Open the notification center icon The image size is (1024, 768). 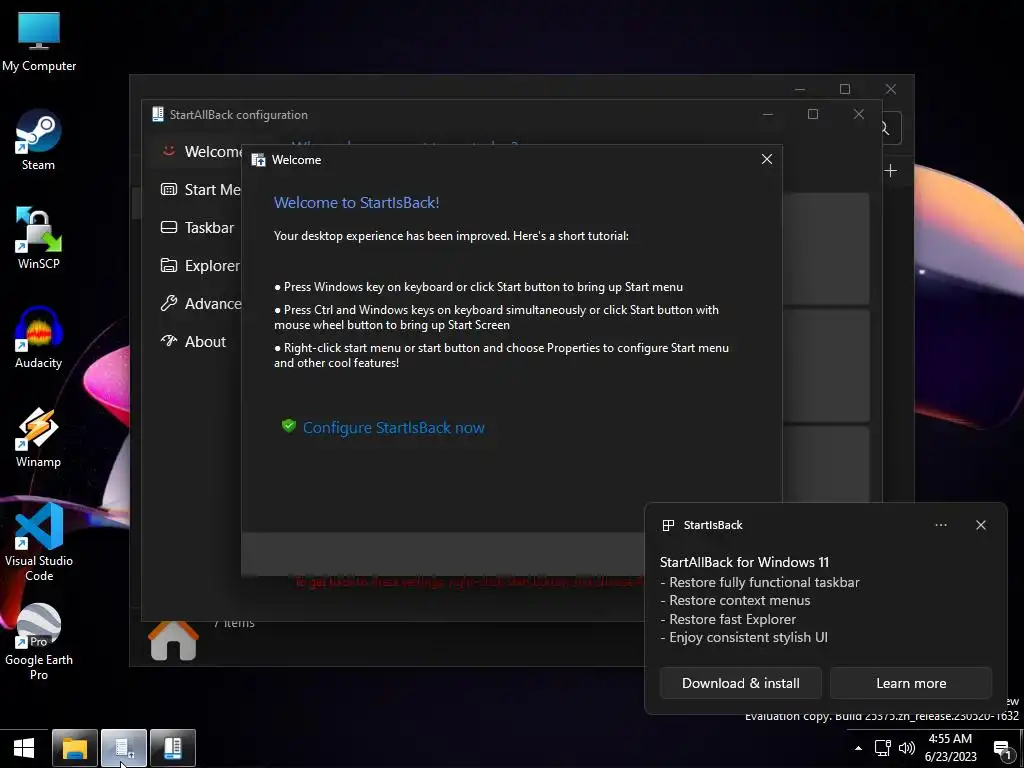1002,749
